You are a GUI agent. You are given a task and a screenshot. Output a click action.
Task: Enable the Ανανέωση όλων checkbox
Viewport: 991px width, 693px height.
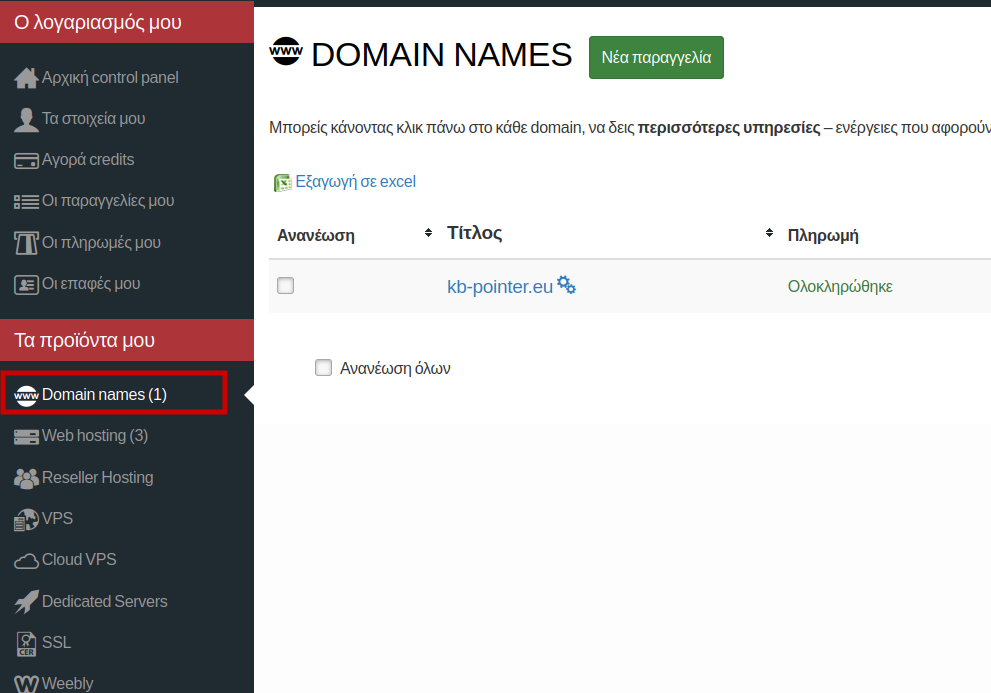pos(323,368)
